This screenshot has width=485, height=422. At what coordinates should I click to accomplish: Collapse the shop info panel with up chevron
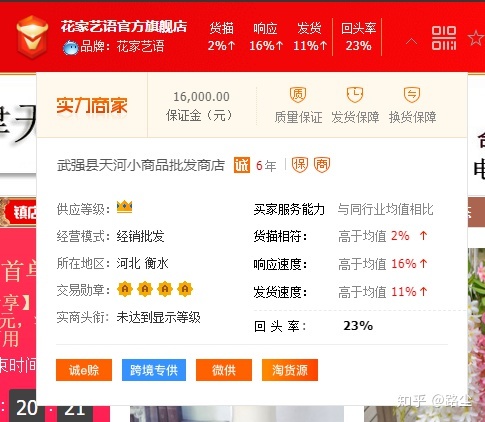click(x=411, y=42)
